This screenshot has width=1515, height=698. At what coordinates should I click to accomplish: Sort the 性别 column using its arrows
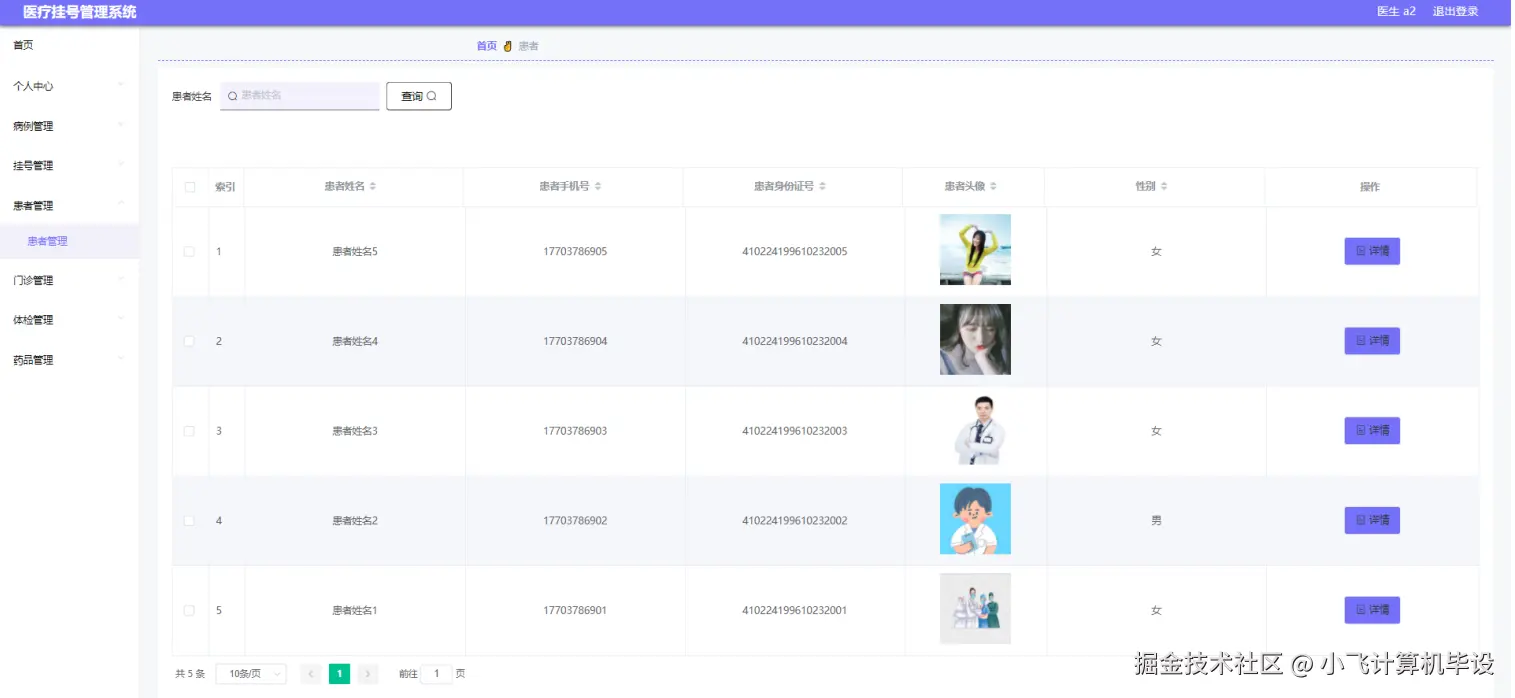click(1164, 187)
